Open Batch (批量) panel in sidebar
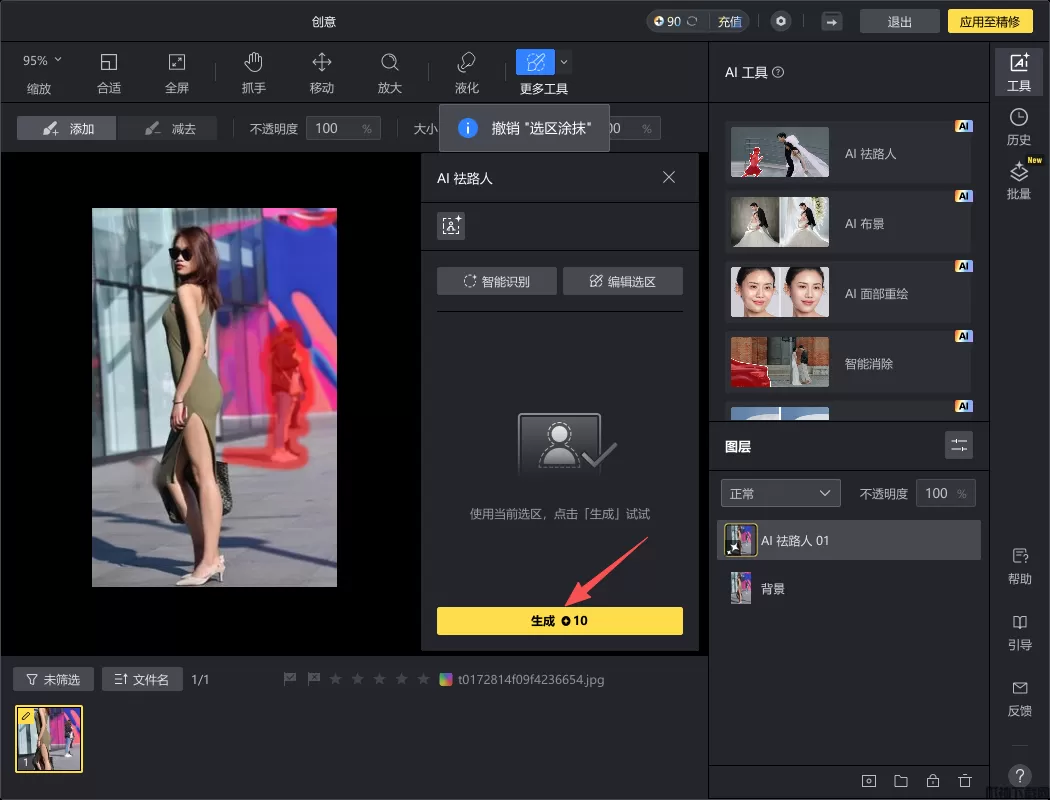 click(1018, 180)
